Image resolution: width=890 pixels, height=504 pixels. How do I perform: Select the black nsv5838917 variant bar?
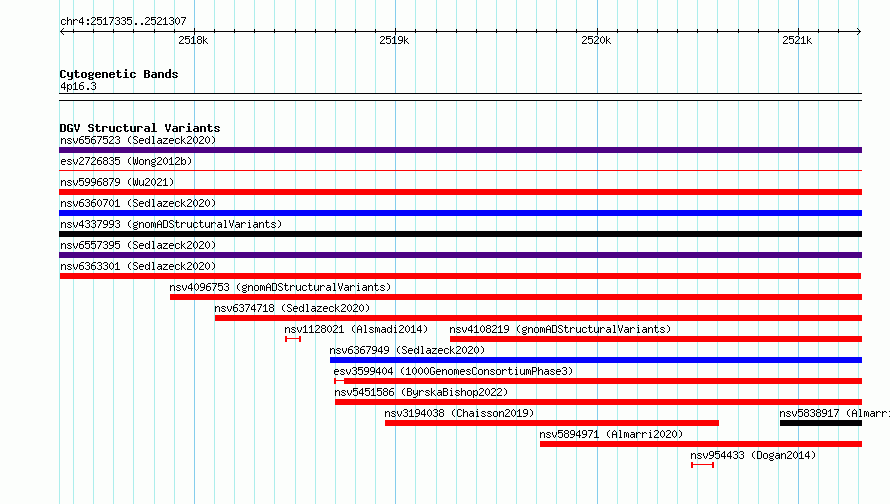click(x=821, y=423)
